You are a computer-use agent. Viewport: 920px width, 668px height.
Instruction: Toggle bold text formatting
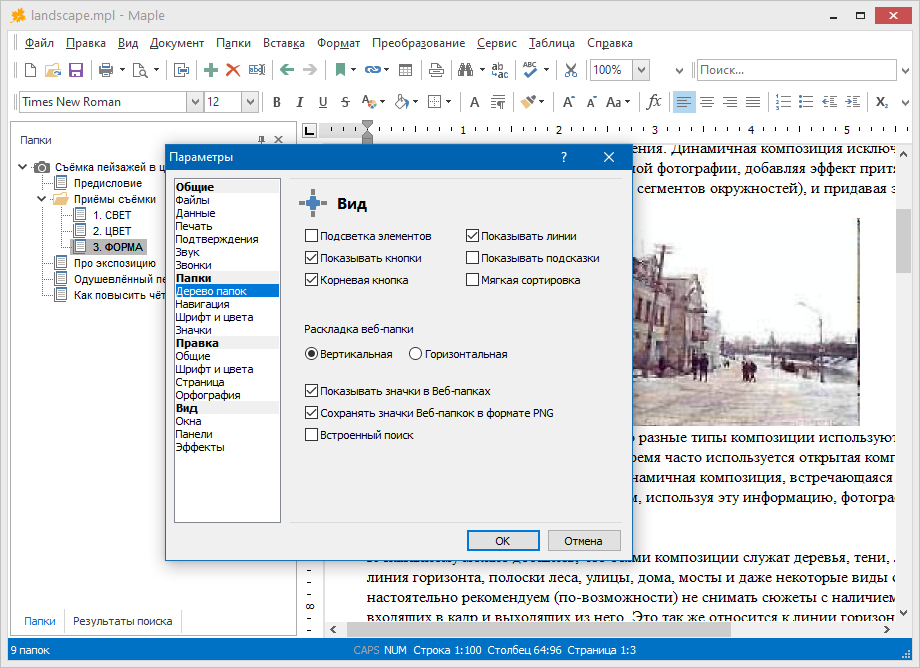(276, 102)
